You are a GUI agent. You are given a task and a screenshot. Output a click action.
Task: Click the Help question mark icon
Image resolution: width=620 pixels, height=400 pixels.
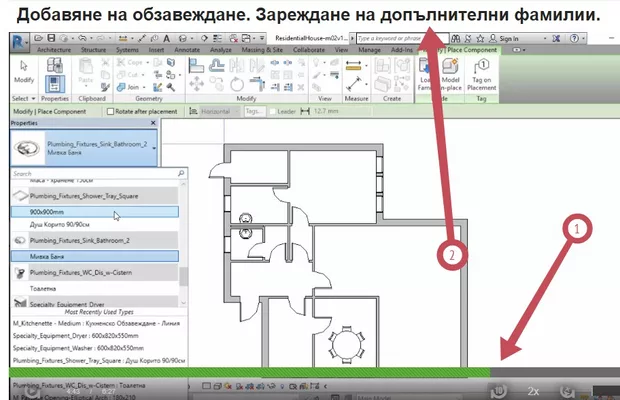click(574, 38)
